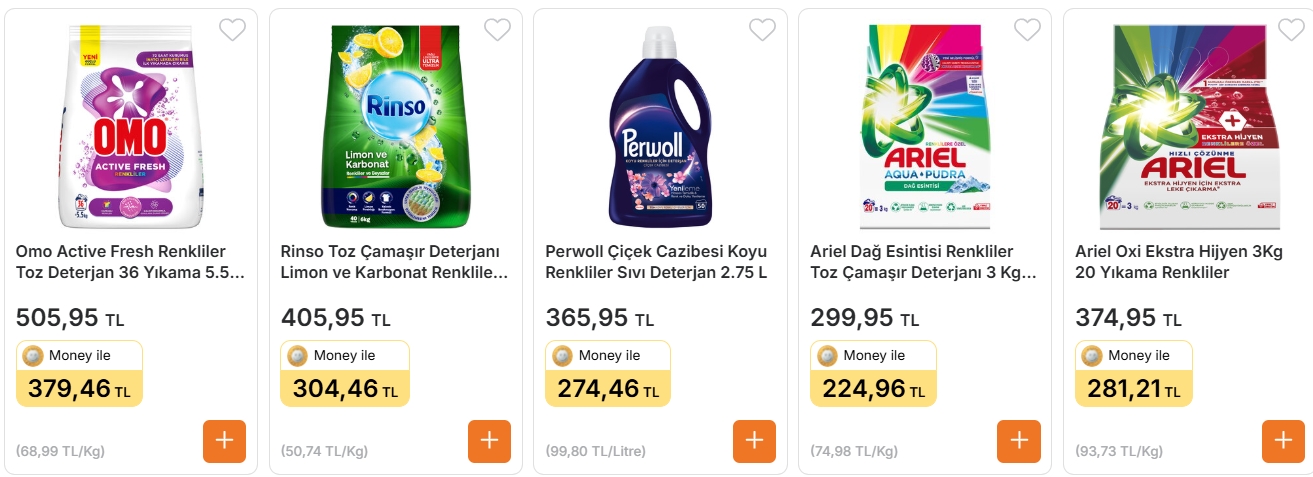1313x477 pixels.
Task: Favorite the Perwoll Çiçek Cazibesi product
Action: 762,30
